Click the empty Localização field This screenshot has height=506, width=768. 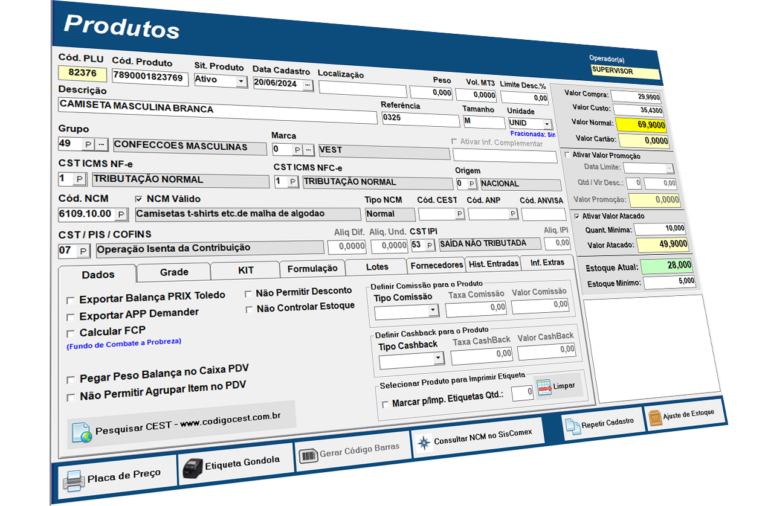click(362, 89)
